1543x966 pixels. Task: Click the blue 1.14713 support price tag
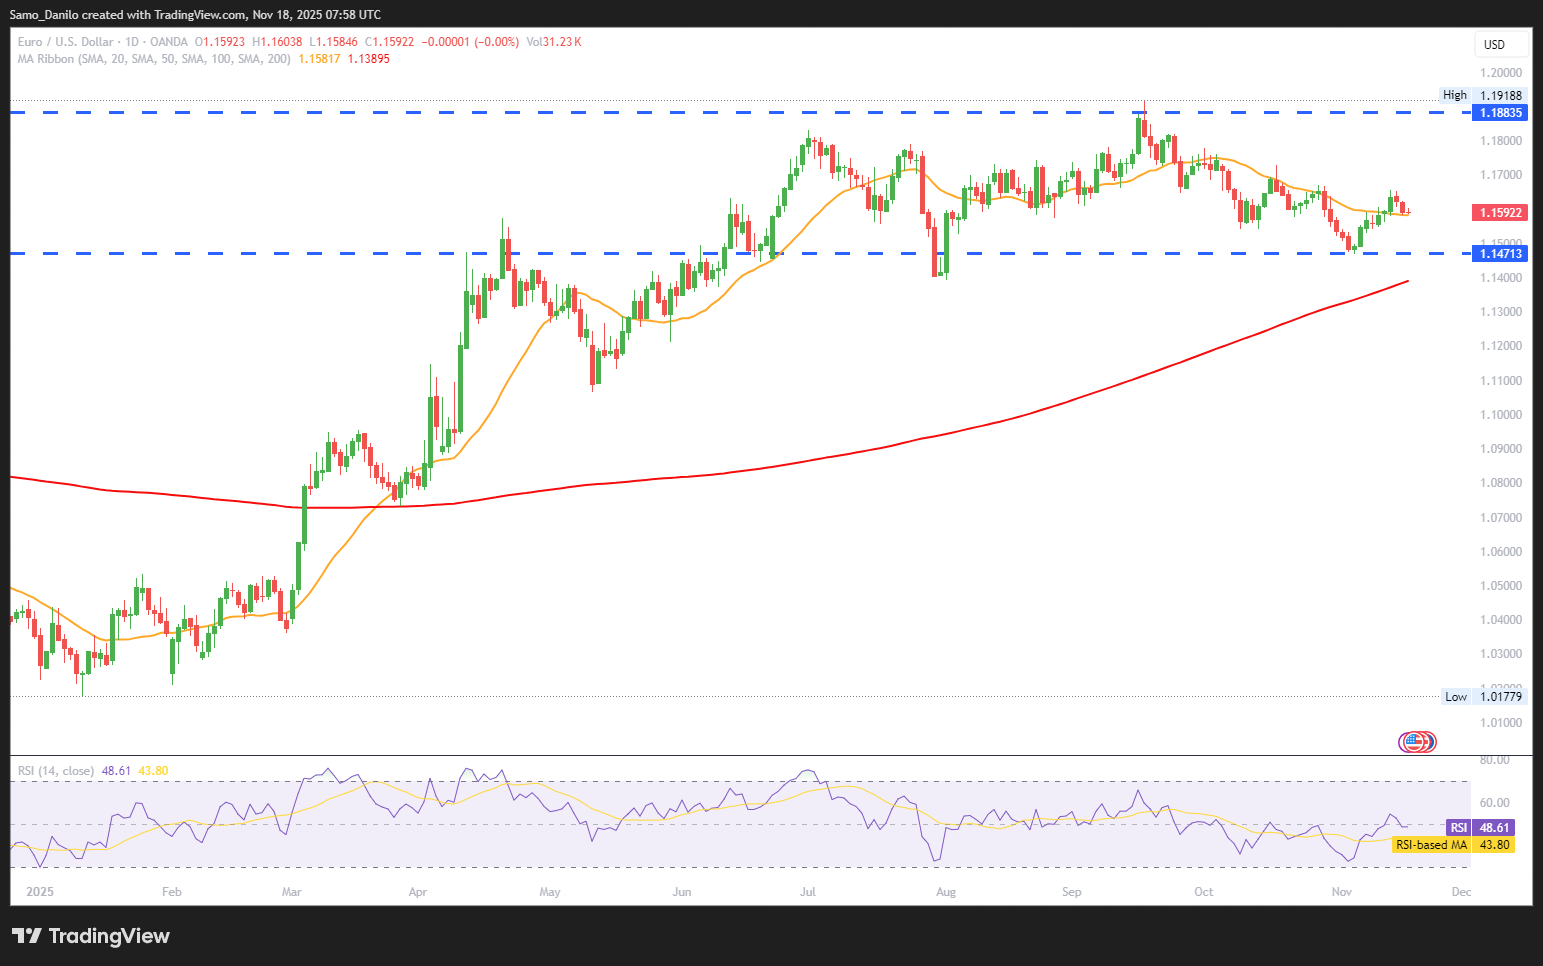click(1499, 254)
